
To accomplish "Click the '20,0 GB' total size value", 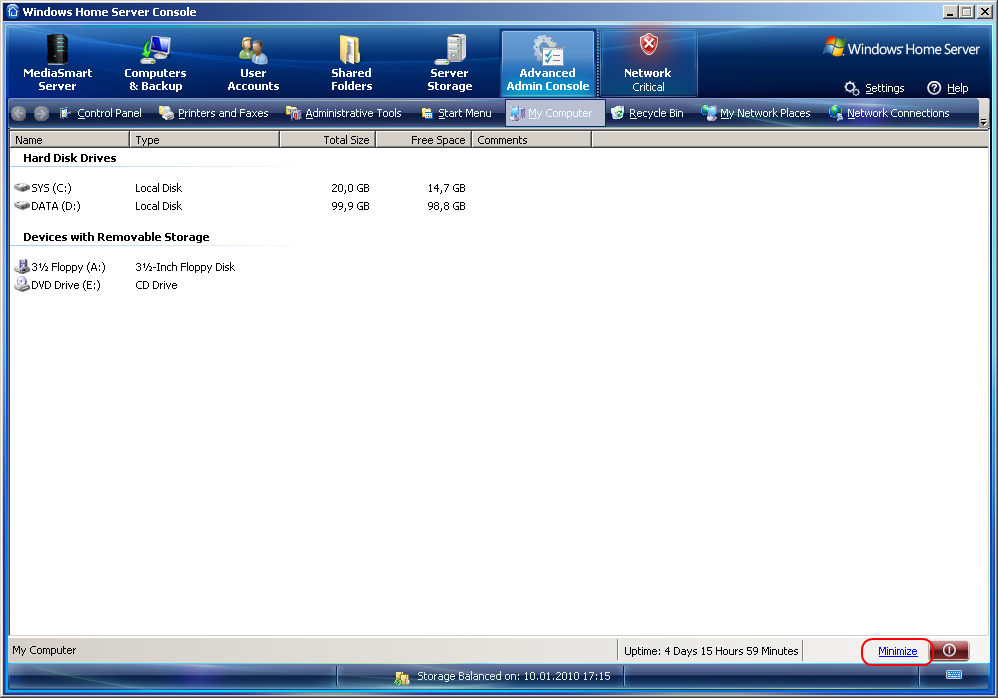I will tap(350, 188).
